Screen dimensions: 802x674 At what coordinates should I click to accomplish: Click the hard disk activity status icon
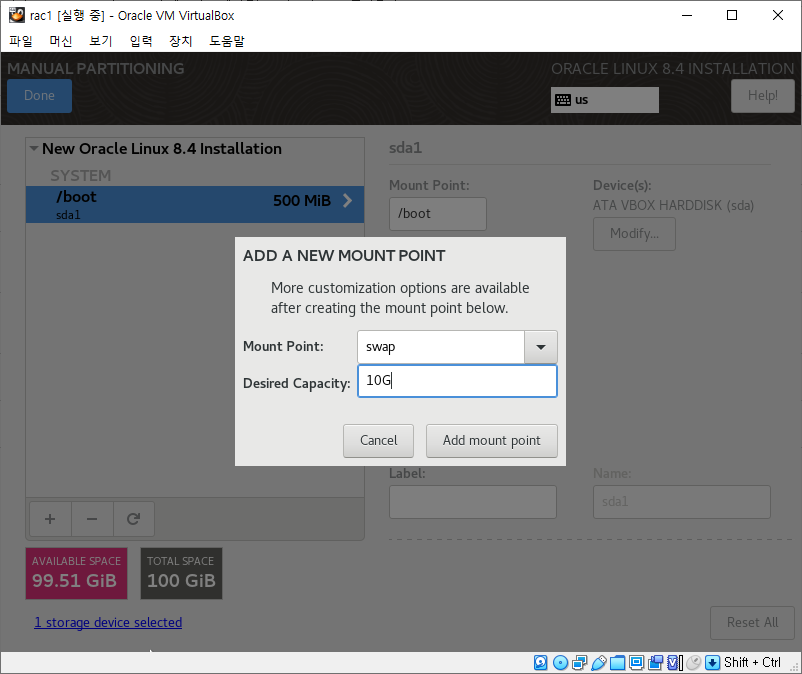click(541, 663)
